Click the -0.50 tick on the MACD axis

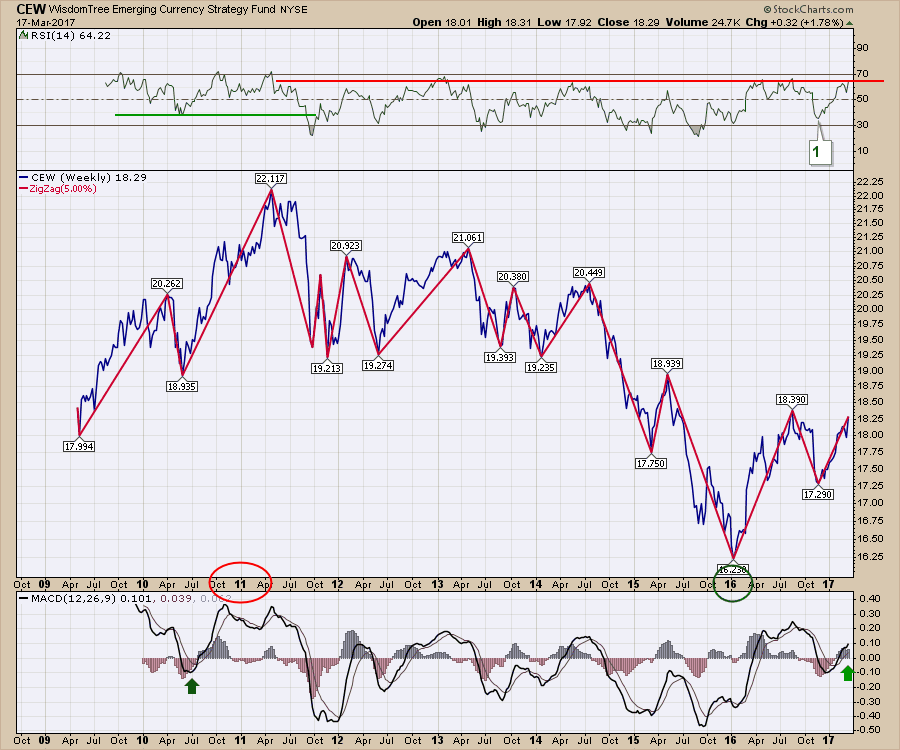tap(869, 730)
